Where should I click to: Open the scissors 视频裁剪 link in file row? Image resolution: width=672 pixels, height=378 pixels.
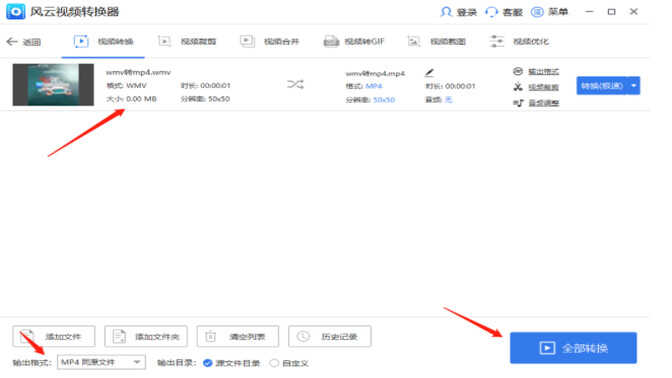[543, 87]
